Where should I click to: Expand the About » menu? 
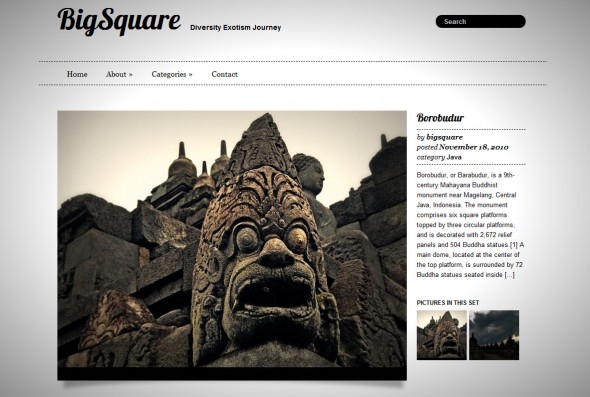pos(119,74)
